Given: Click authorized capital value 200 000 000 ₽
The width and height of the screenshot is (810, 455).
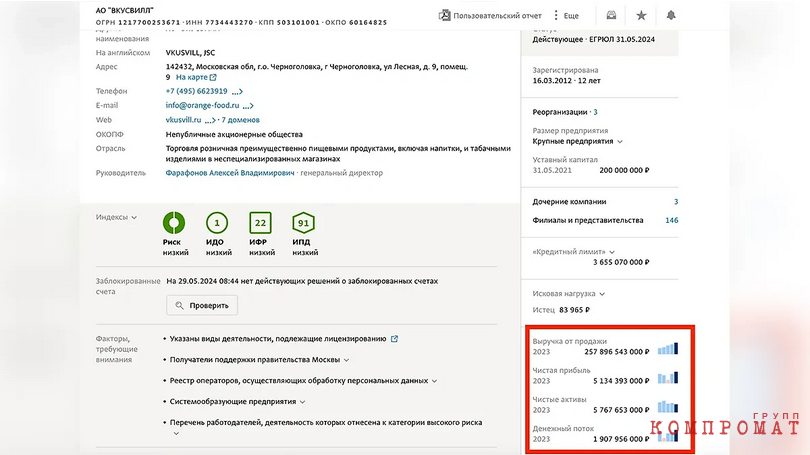Looking at the screenshot, I should pos(624,170).
